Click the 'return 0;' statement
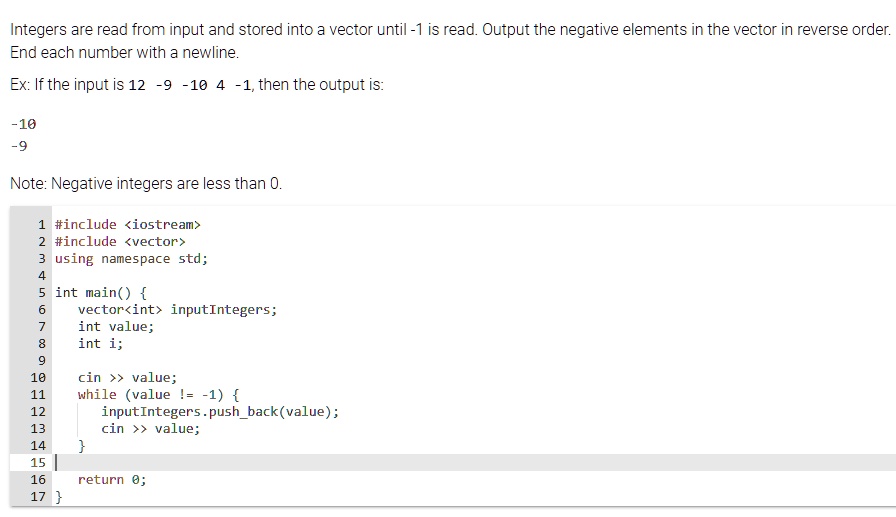 point(112,479)
